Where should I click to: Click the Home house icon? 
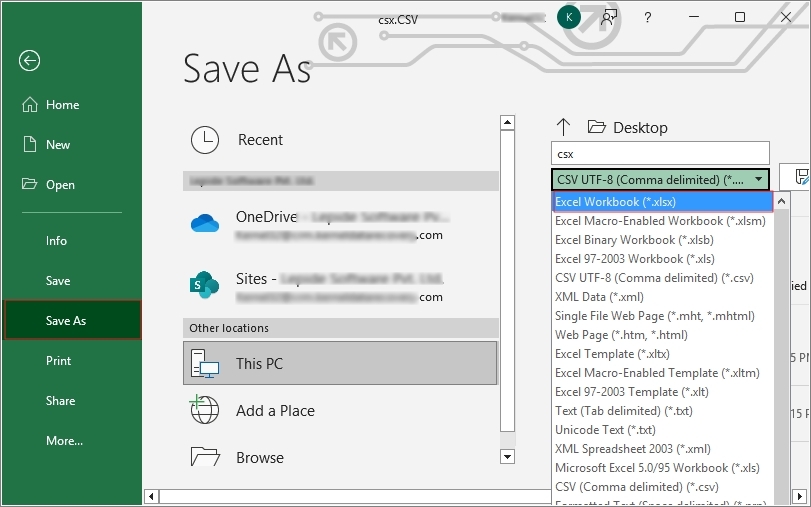pyautogui.click(x=29, y=105)
